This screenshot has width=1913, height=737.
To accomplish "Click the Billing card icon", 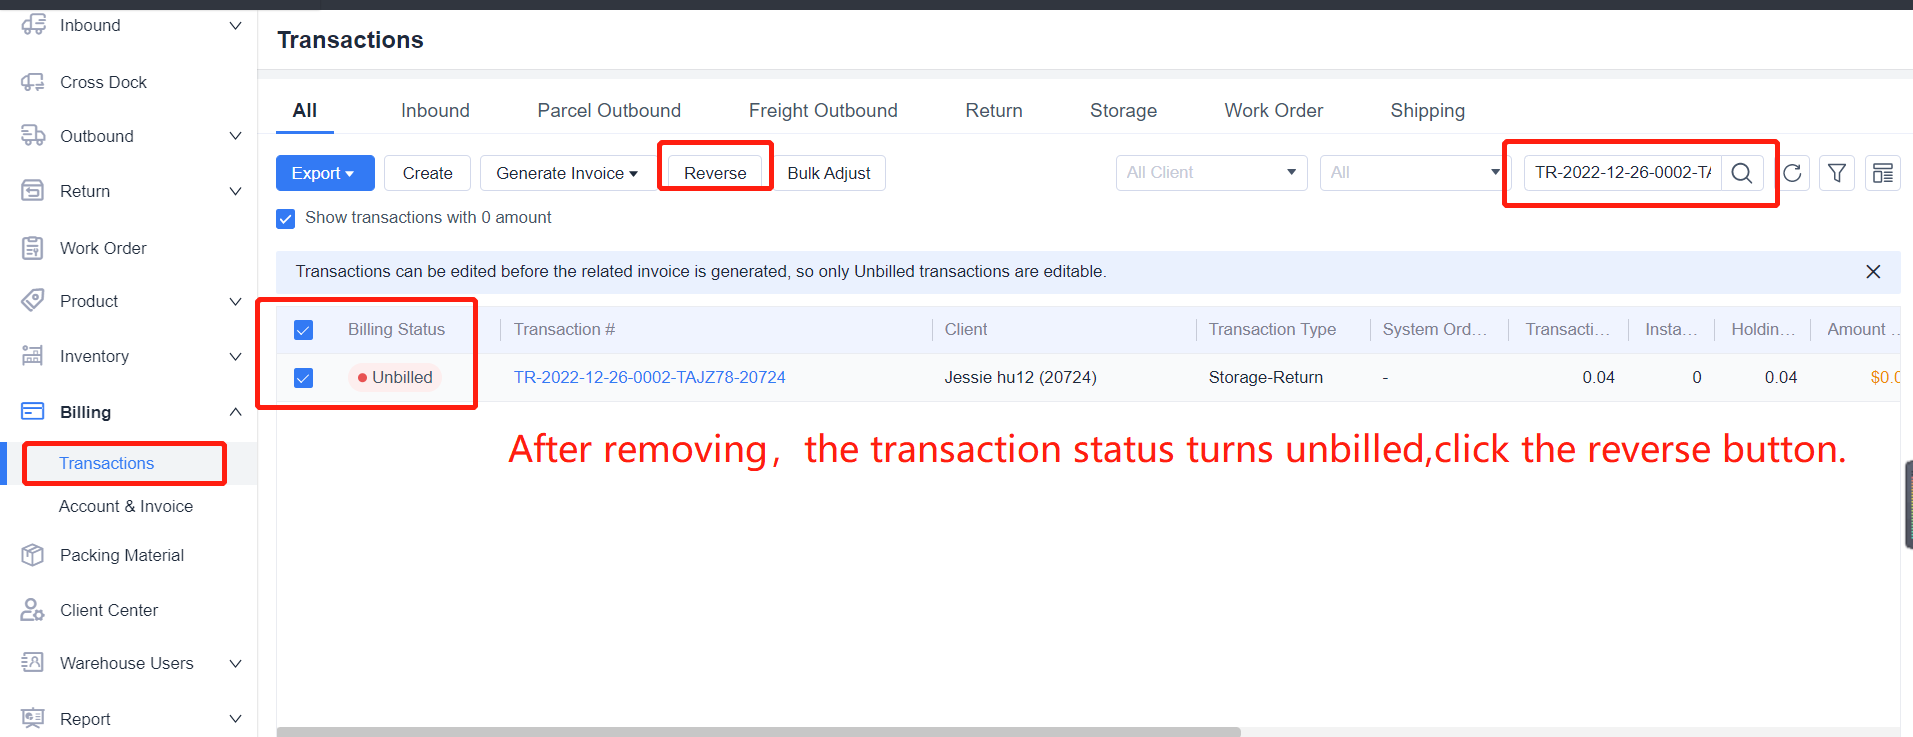I will [x=33, y=412].
